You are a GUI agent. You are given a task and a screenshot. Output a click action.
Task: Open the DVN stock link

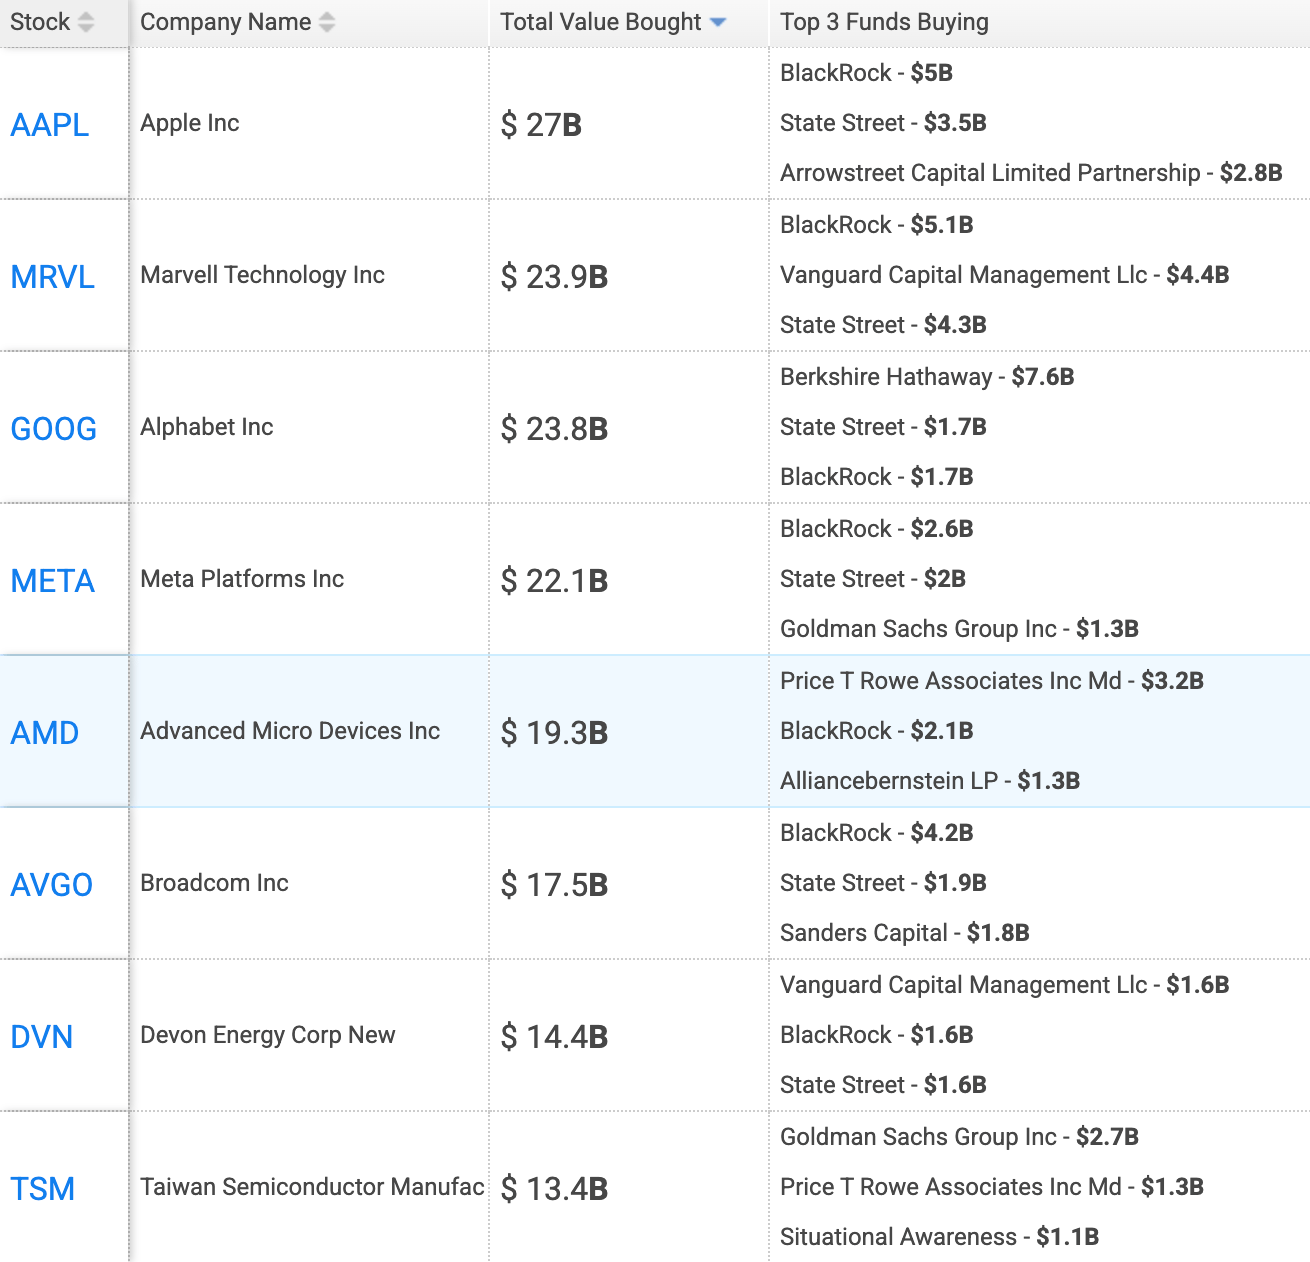(42, 1037)
